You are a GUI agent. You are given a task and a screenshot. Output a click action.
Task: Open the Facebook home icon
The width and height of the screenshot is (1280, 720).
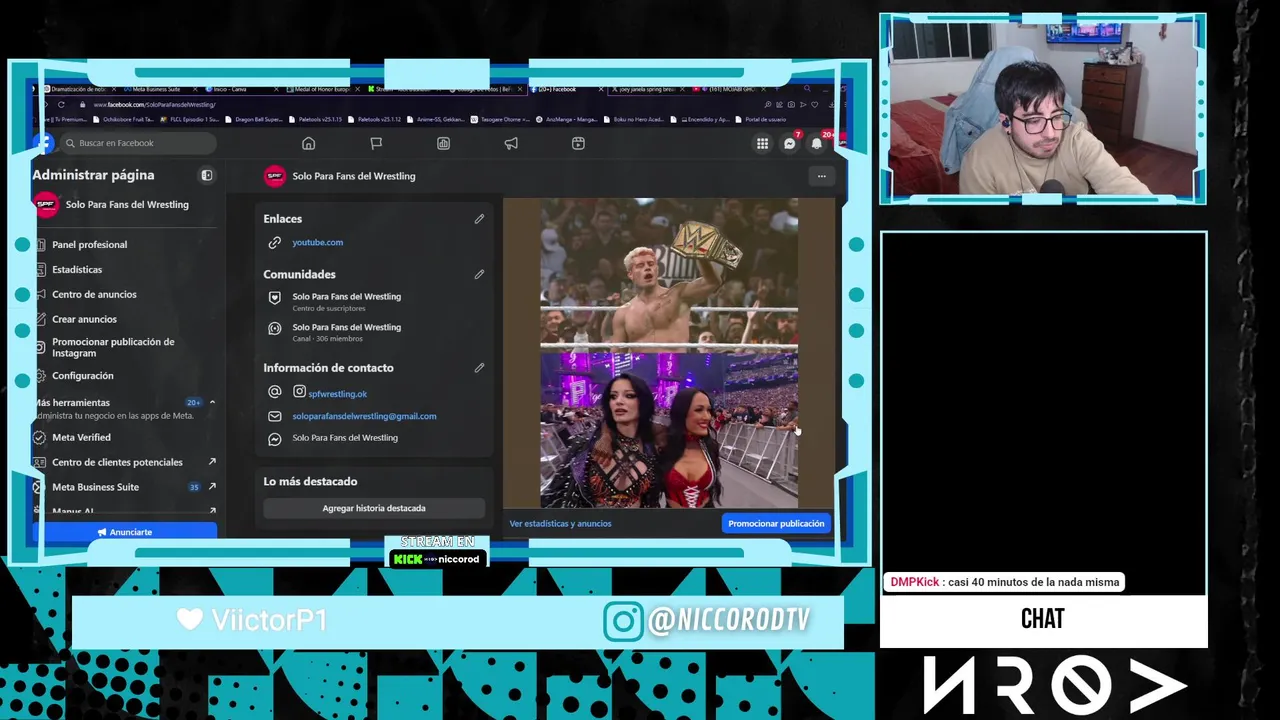coord(308,143)
